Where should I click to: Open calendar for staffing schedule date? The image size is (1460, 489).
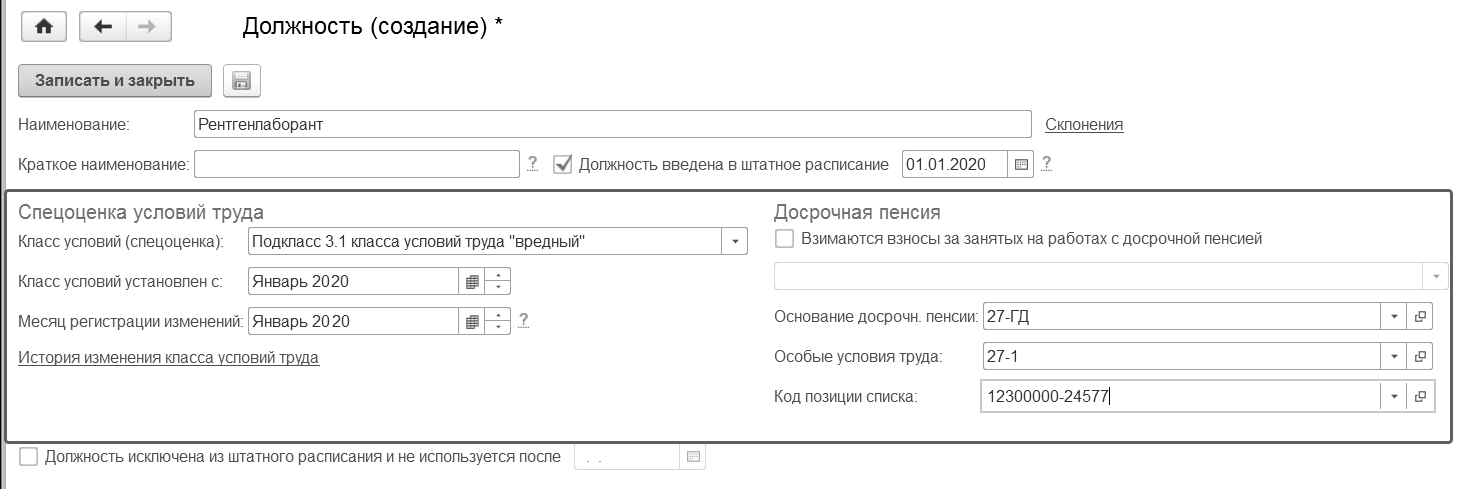coord(1021,164)
